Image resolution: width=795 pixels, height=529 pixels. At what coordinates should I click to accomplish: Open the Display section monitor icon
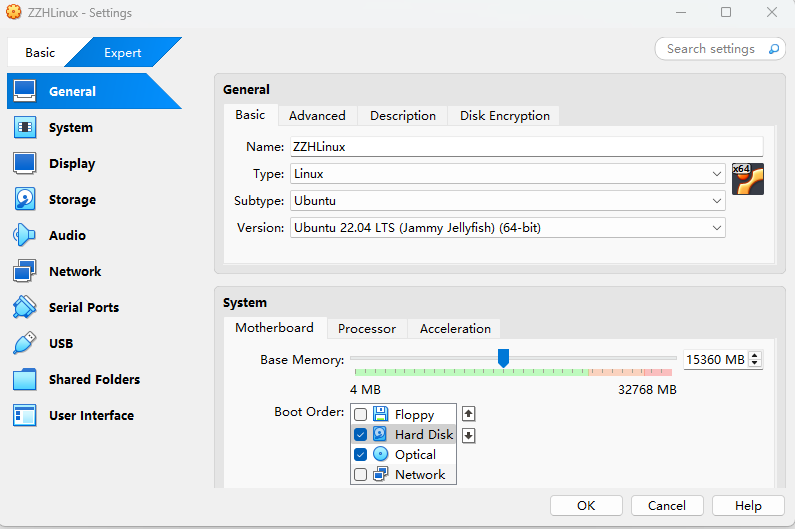pyautogui.click(x=24, y=163)
